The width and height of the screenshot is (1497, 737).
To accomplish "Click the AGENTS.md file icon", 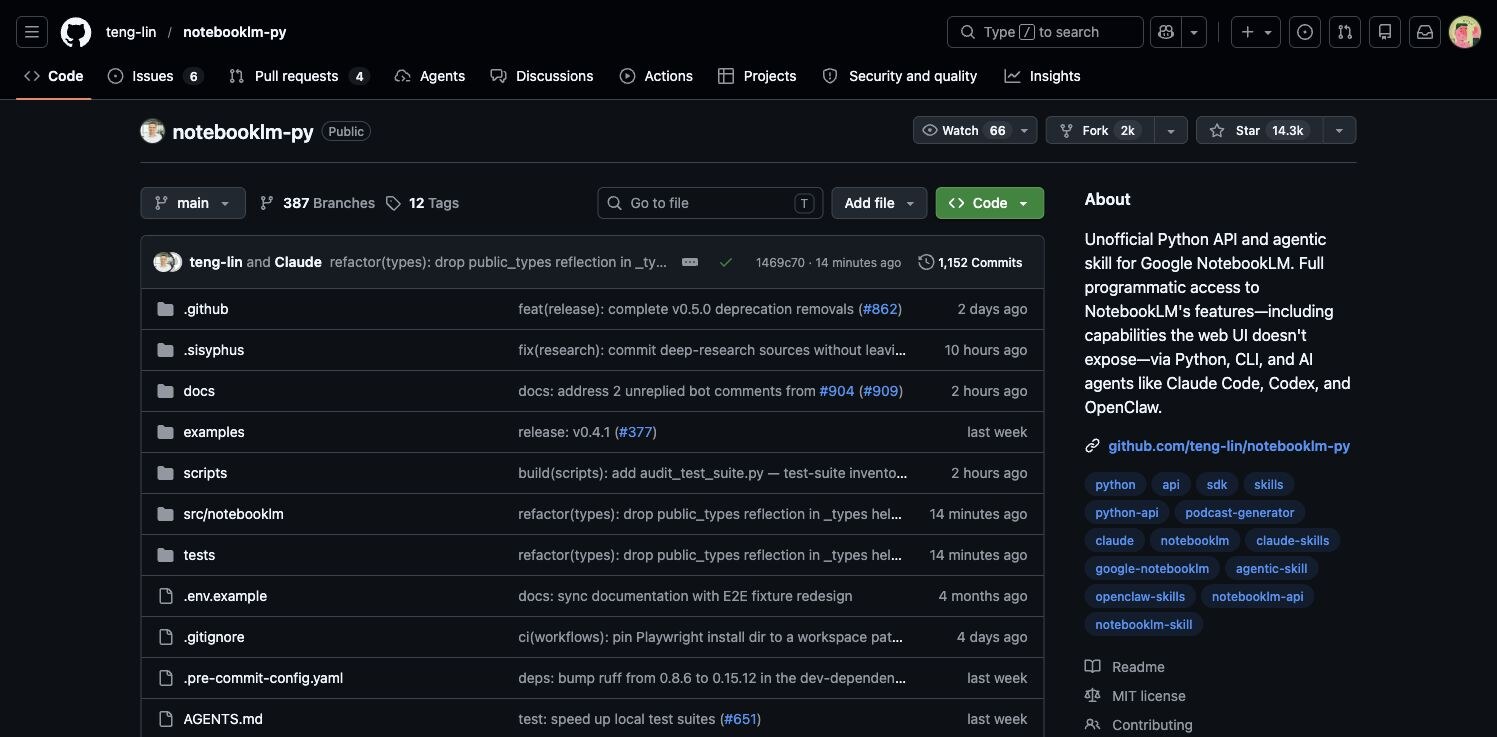I will click(x=165, y=719).
